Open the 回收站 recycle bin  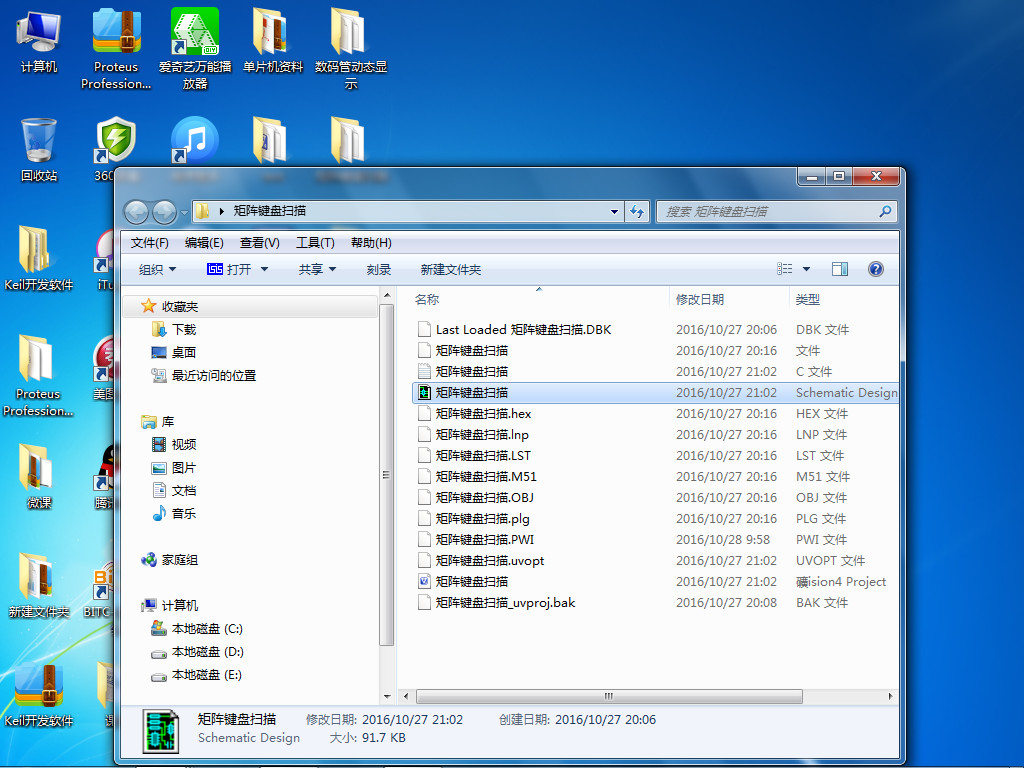coord(39,150)
